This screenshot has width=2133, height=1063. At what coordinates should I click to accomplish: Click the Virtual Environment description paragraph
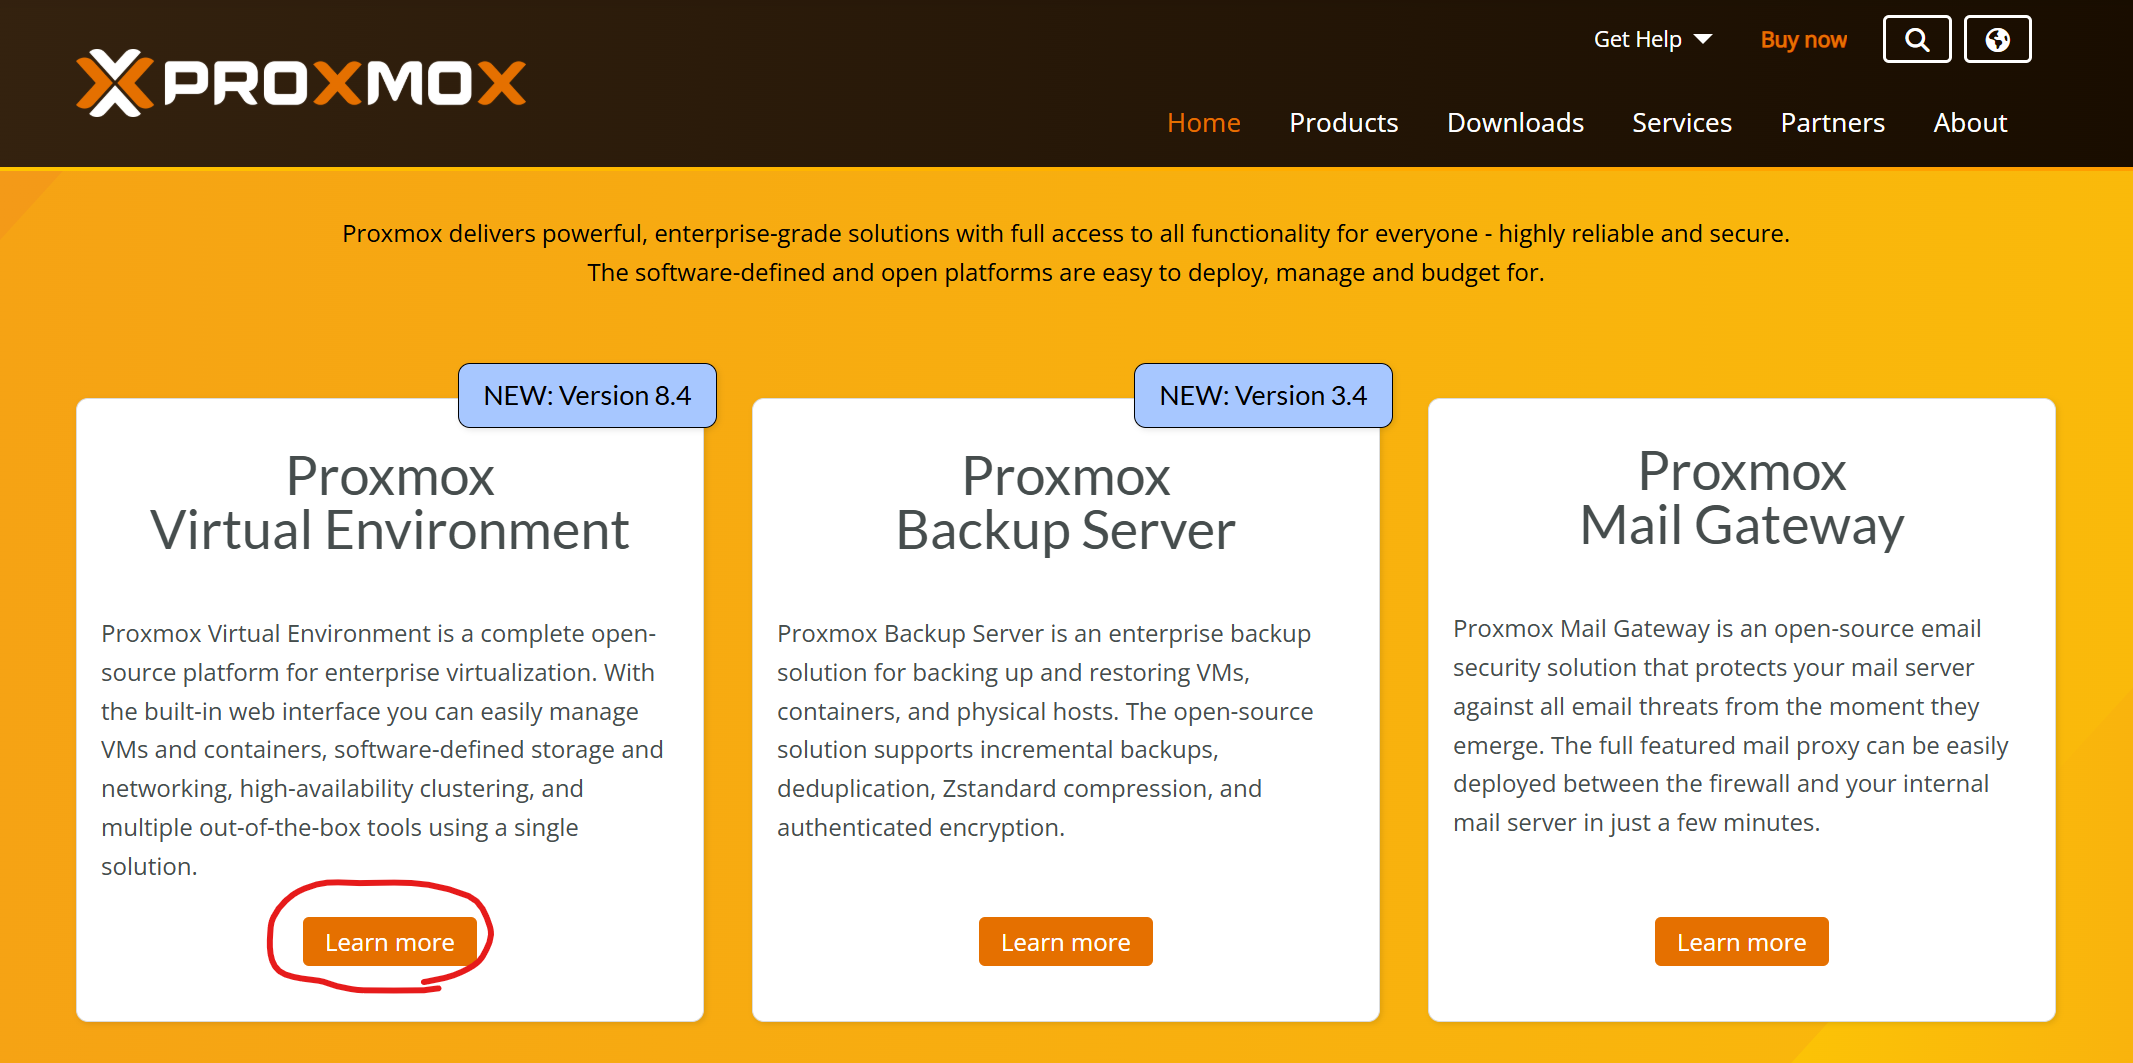tap(383, 750)
